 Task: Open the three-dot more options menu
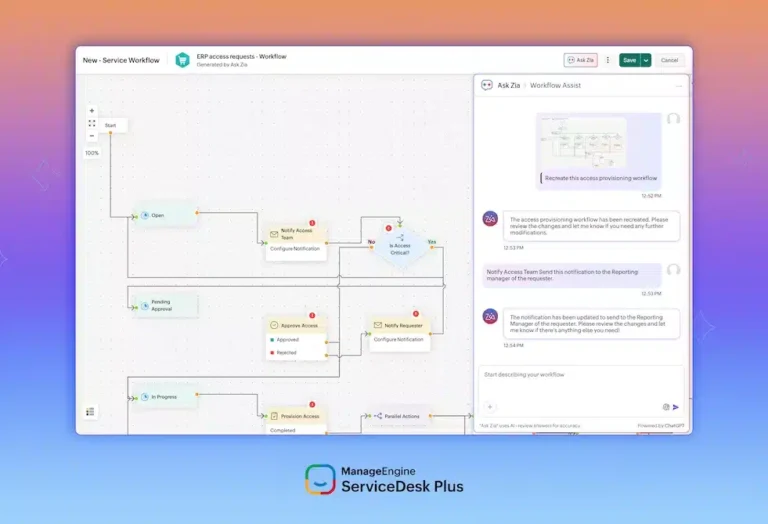607,60
